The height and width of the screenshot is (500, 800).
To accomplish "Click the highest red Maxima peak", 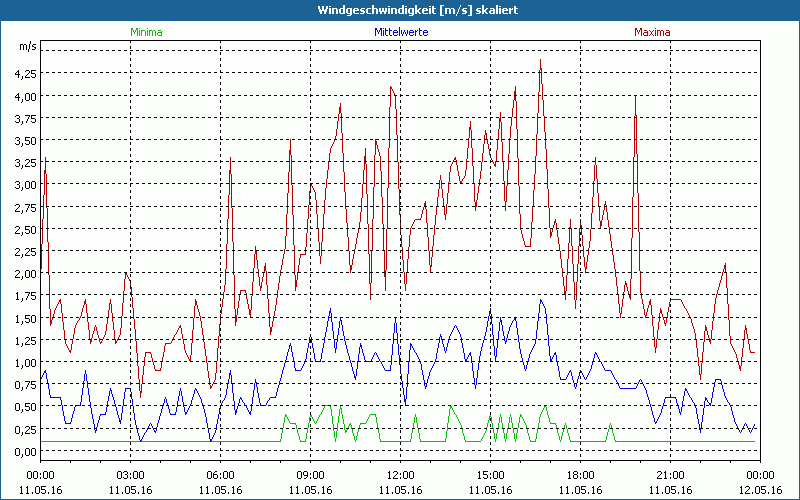I will [x=540, y=60].
